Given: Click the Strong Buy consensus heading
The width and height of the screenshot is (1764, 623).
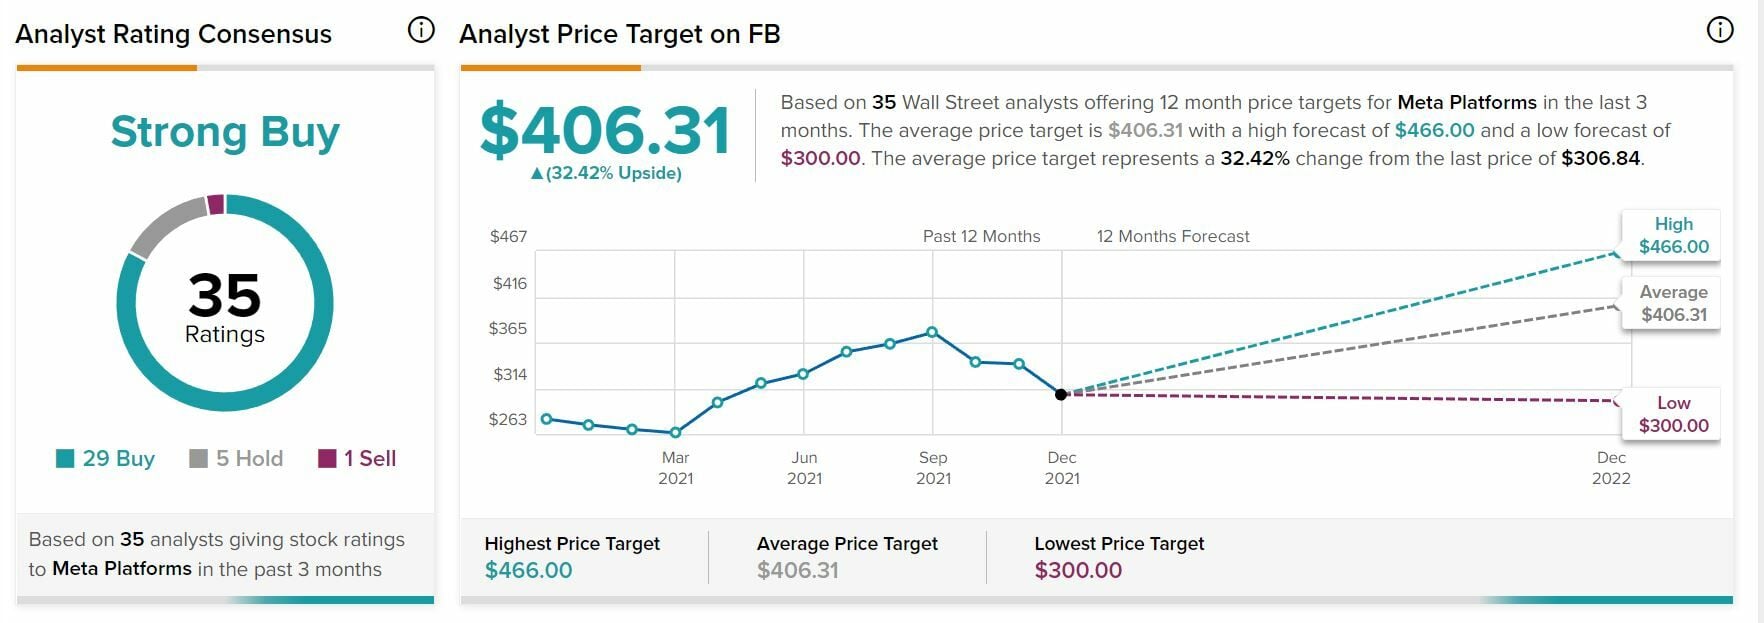Looking at the screenshot, I should click(x=225, y=132).
